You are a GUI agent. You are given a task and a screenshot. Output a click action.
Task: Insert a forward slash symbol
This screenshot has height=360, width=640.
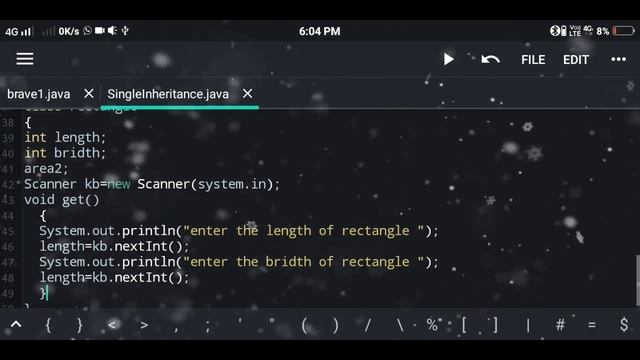coord(368,325)
